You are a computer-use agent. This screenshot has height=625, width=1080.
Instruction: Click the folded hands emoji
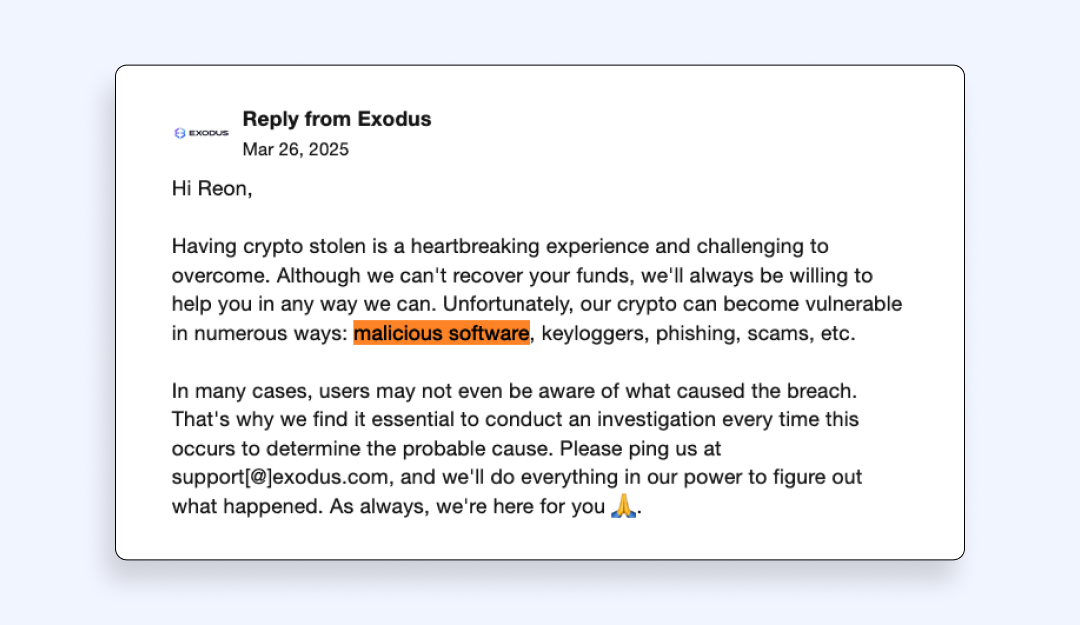click(x=623, y=506)
